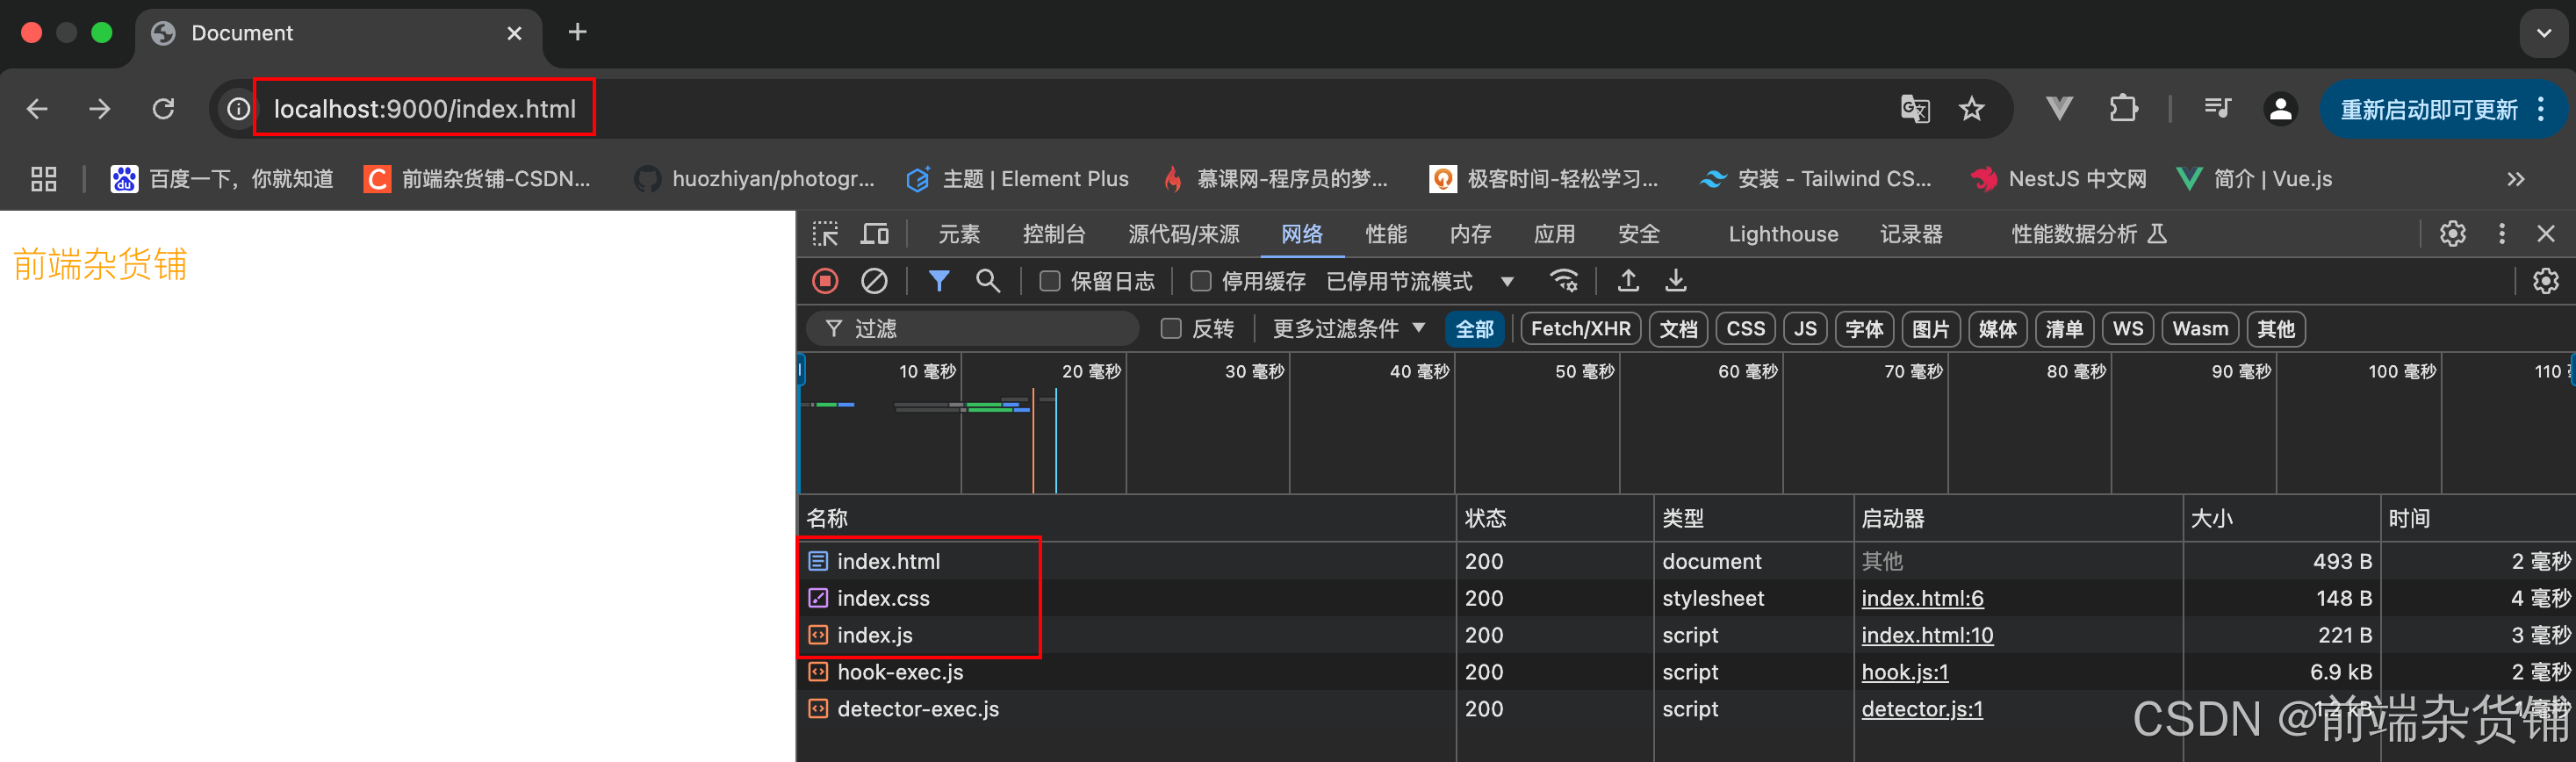Open the 性能 tab
Image resolution: width=2576 pixels, height=762 pixels.
click(1386, 234)
